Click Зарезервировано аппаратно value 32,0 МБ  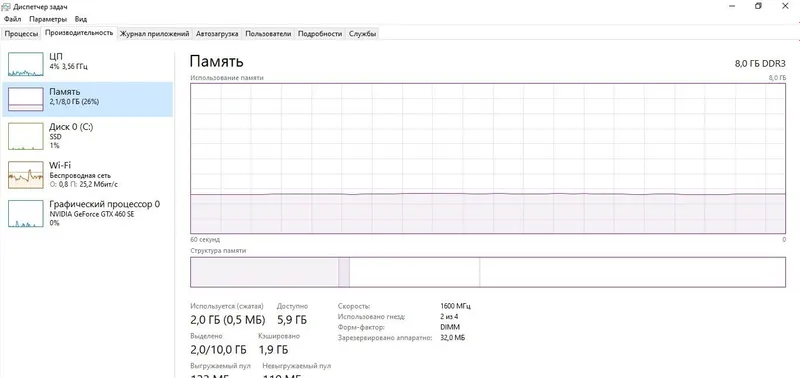pos(452,338)
